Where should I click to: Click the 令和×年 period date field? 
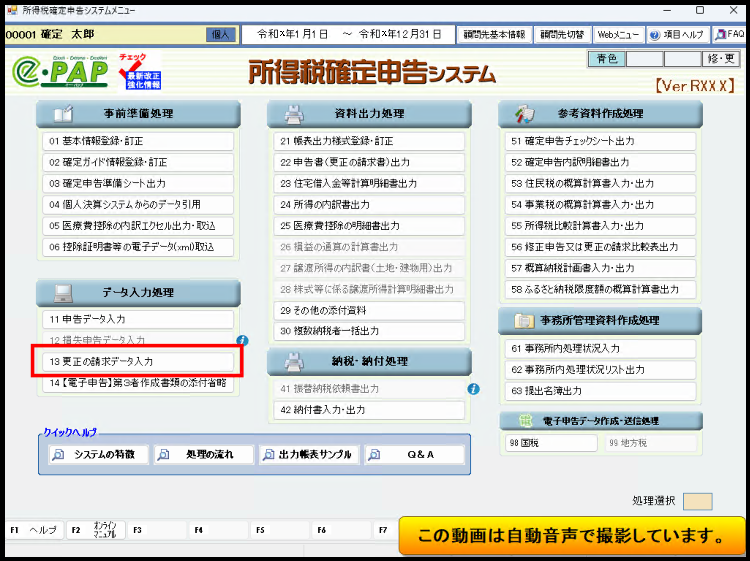[x=348, y=34]
